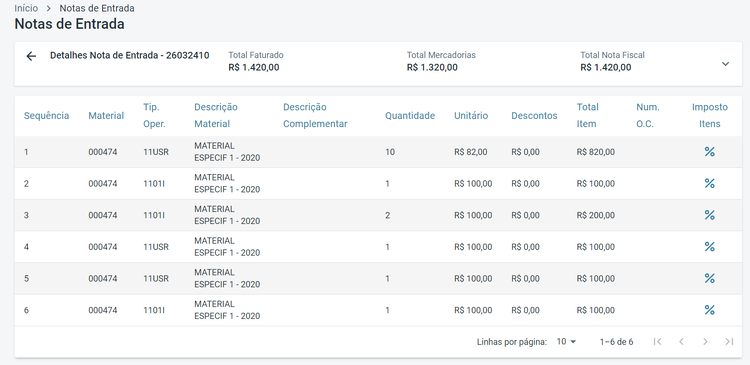Sort by Quantidade column header
The width and height of the screenshot is (750, 365).
[410, 116]
